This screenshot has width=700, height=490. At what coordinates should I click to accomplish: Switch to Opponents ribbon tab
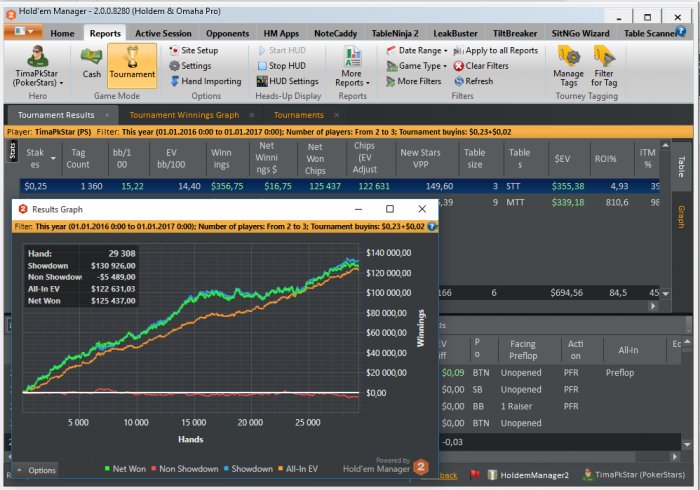click(227, 33)
